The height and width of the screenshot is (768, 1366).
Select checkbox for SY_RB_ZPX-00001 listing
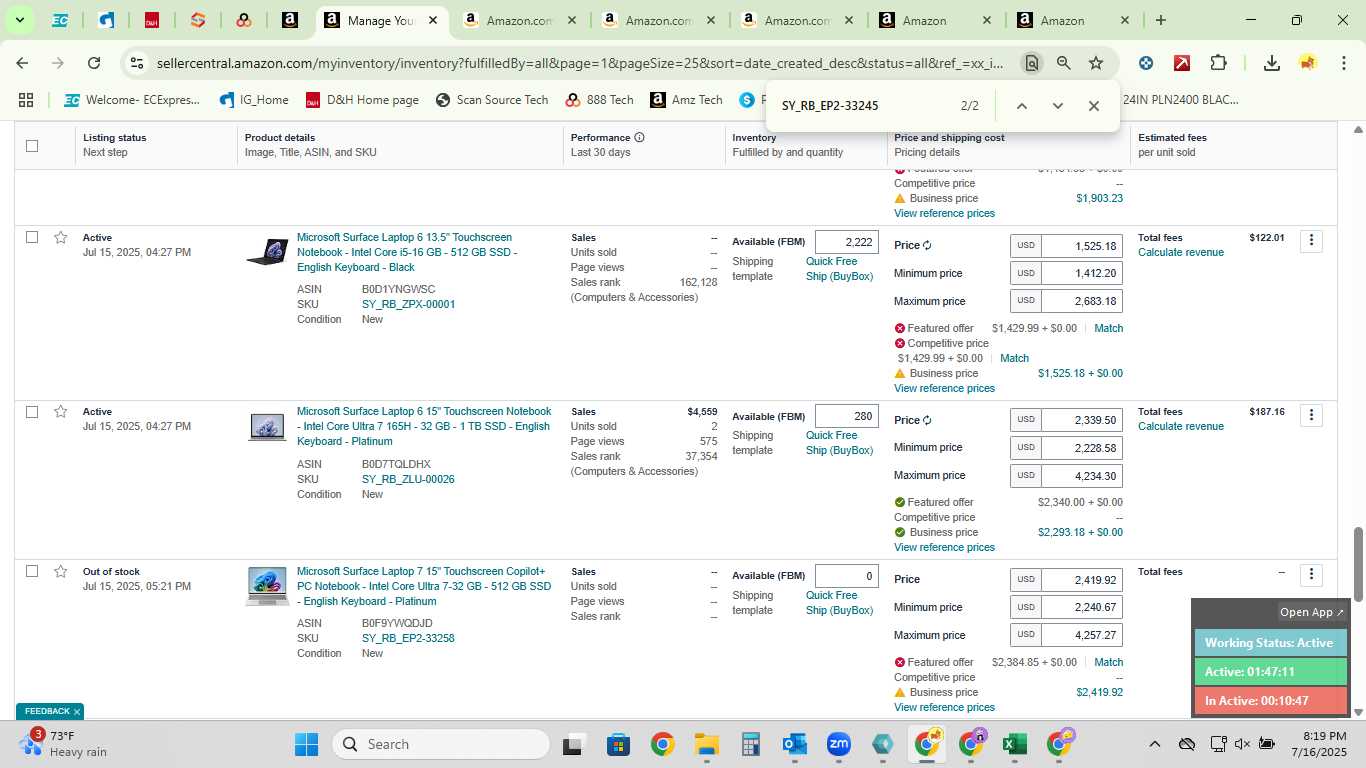coord(32,237)
